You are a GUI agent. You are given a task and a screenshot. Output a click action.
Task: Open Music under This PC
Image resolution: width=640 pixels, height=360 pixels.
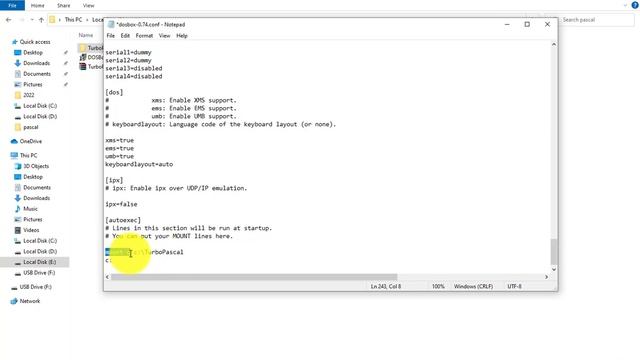30,209
